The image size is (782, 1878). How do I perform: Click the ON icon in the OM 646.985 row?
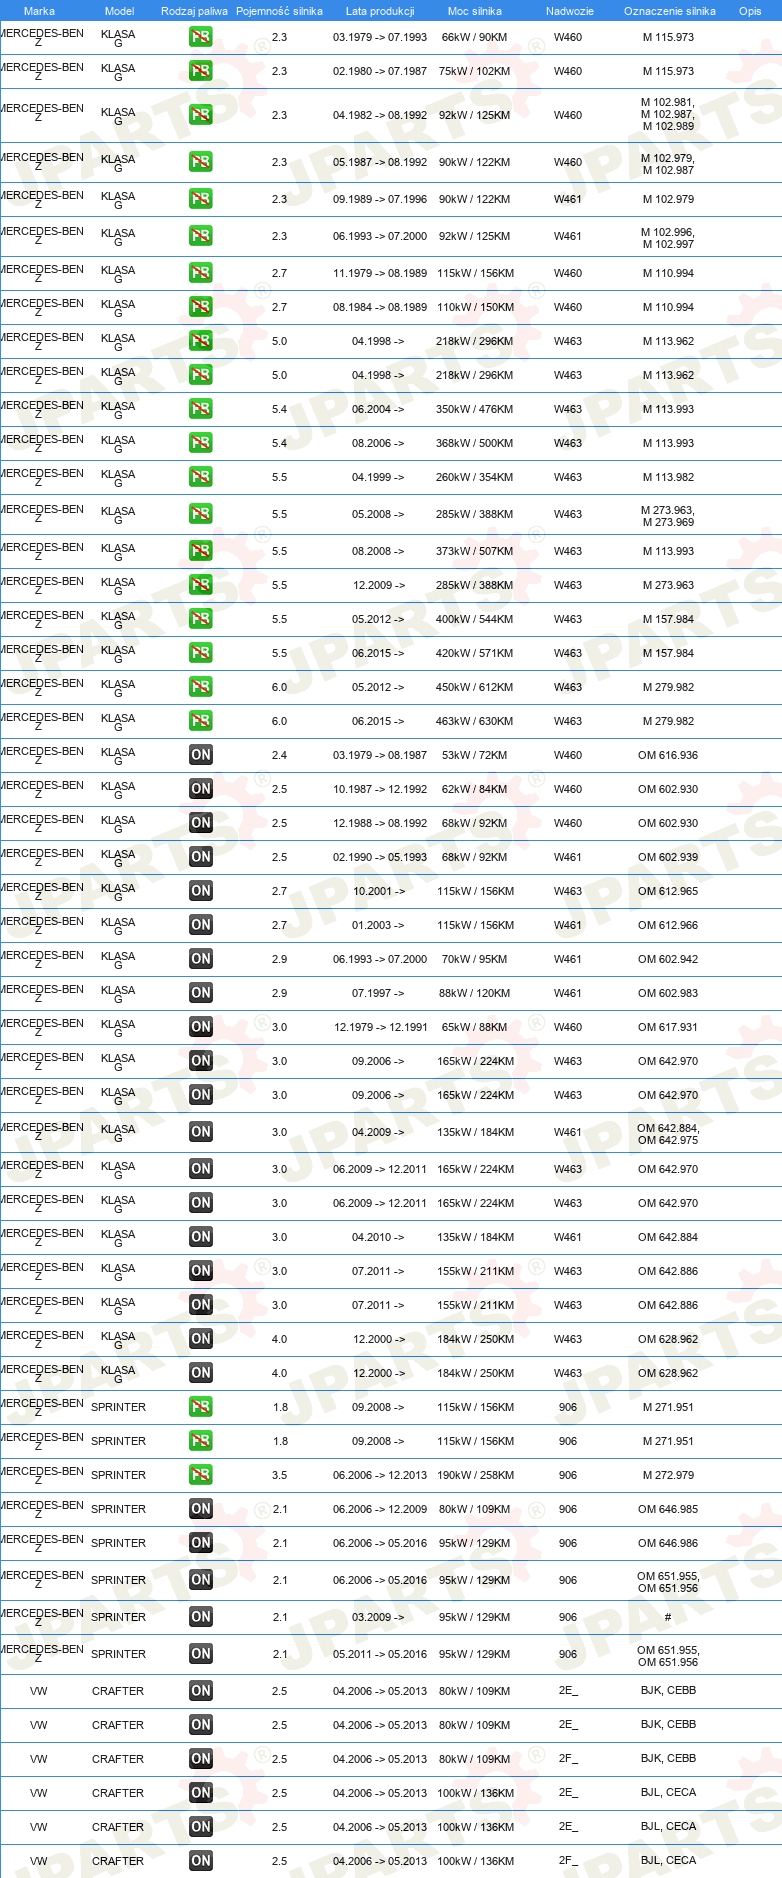point(201,1509)
